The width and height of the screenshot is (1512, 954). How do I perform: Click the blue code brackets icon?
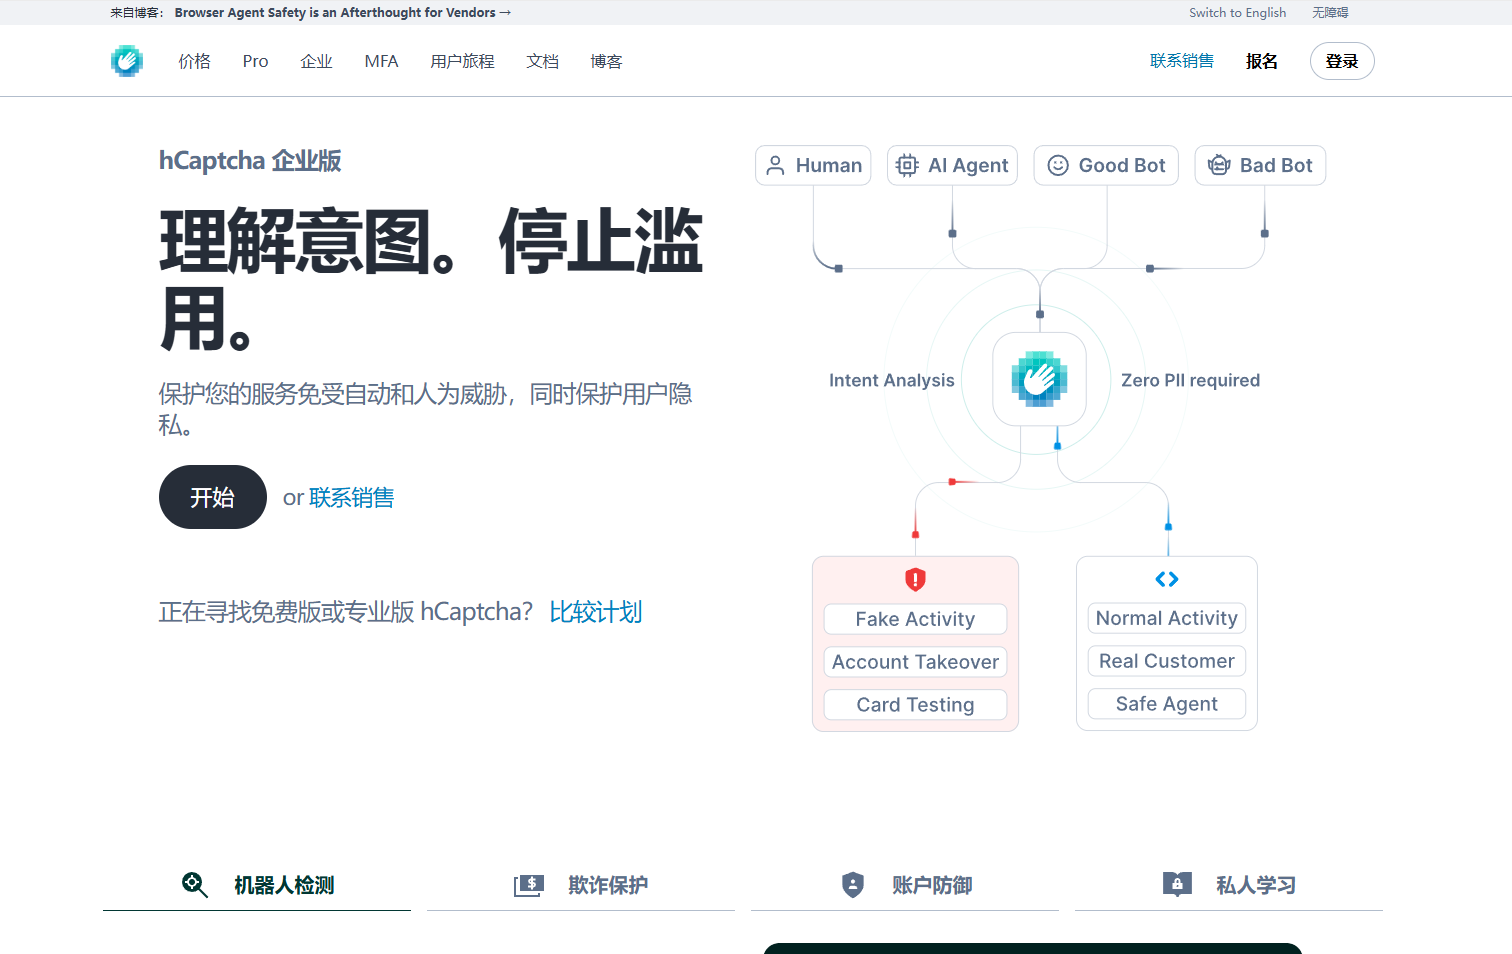[x=1166, y=579]
